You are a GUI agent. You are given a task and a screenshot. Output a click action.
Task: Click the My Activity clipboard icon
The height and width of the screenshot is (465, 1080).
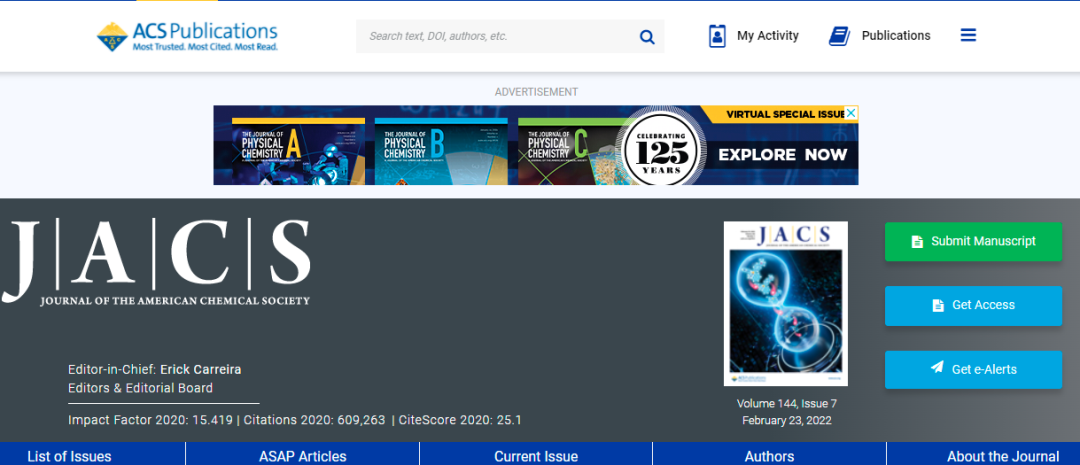click(x=717, y=36)
